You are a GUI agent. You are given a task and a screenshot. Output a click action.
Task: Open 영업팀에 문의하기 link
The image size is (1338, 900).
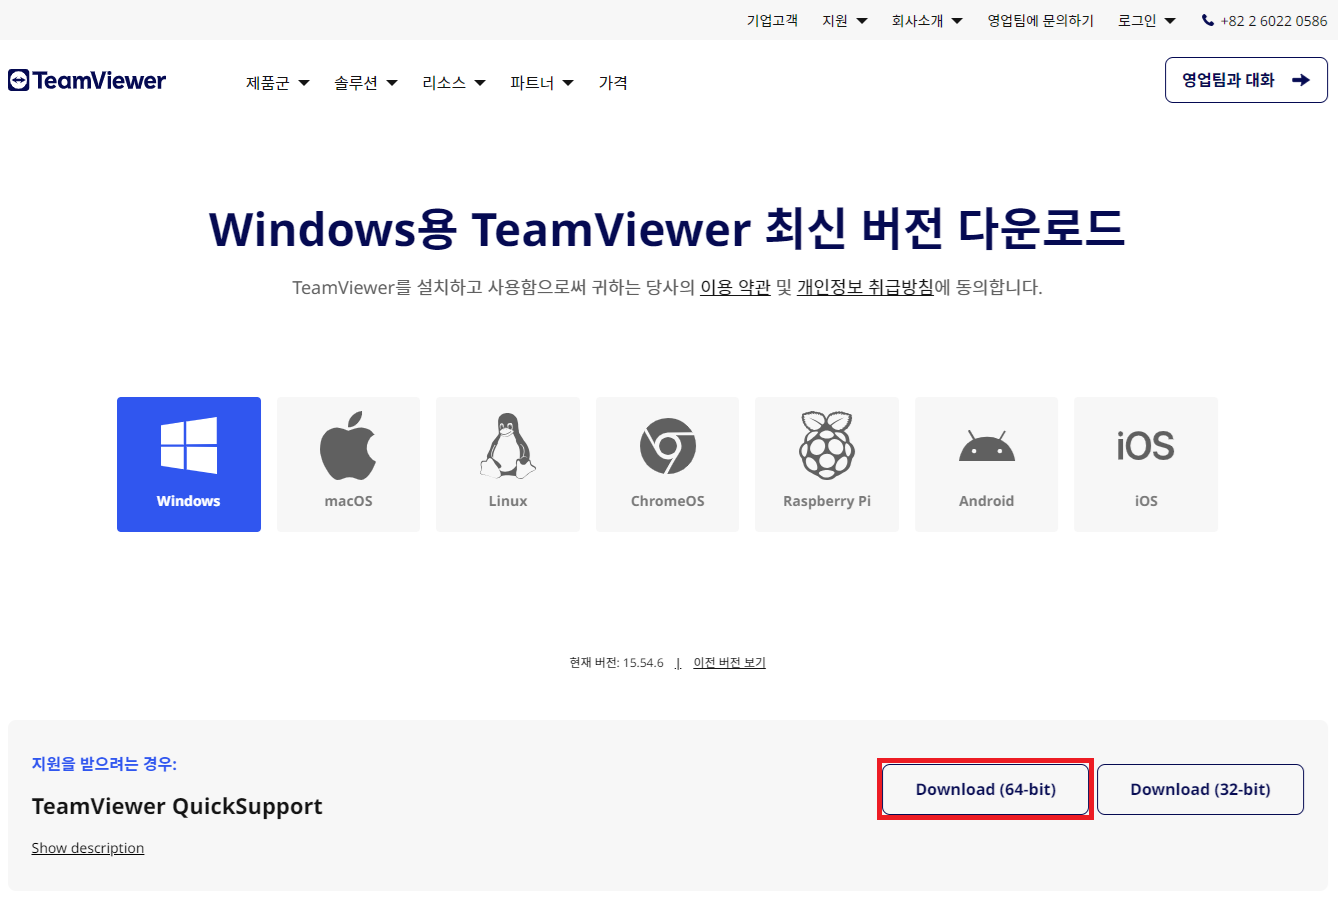[x=1041, y=20]
